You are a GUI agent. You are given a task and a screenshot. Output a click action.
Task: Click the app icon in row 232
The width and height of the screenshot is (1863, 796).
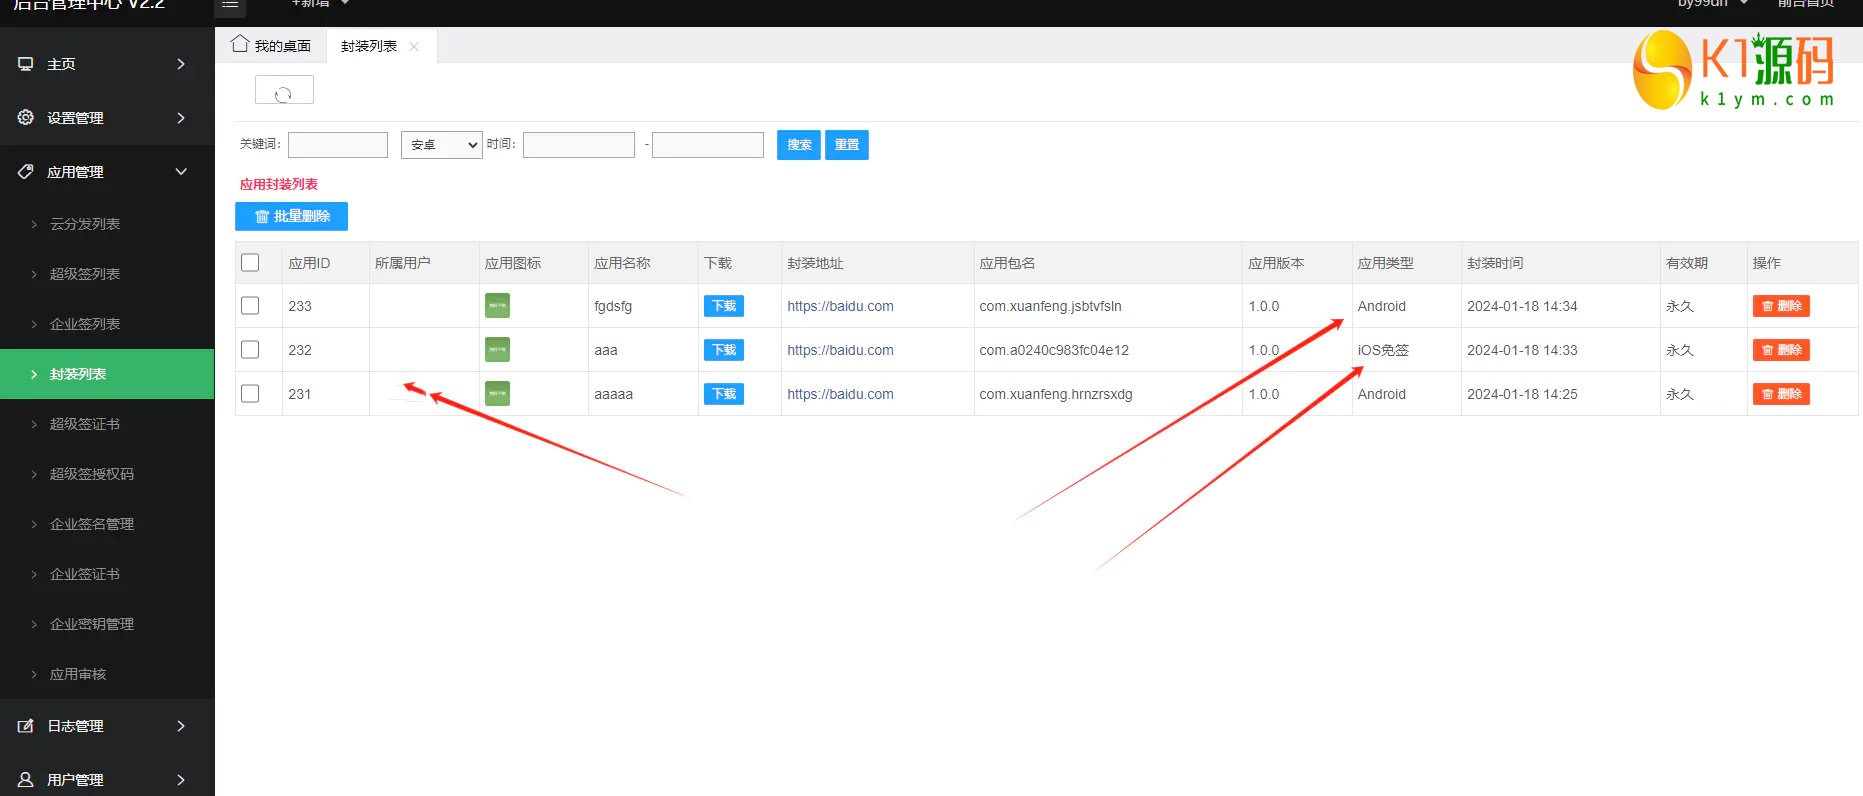[497, 350]
